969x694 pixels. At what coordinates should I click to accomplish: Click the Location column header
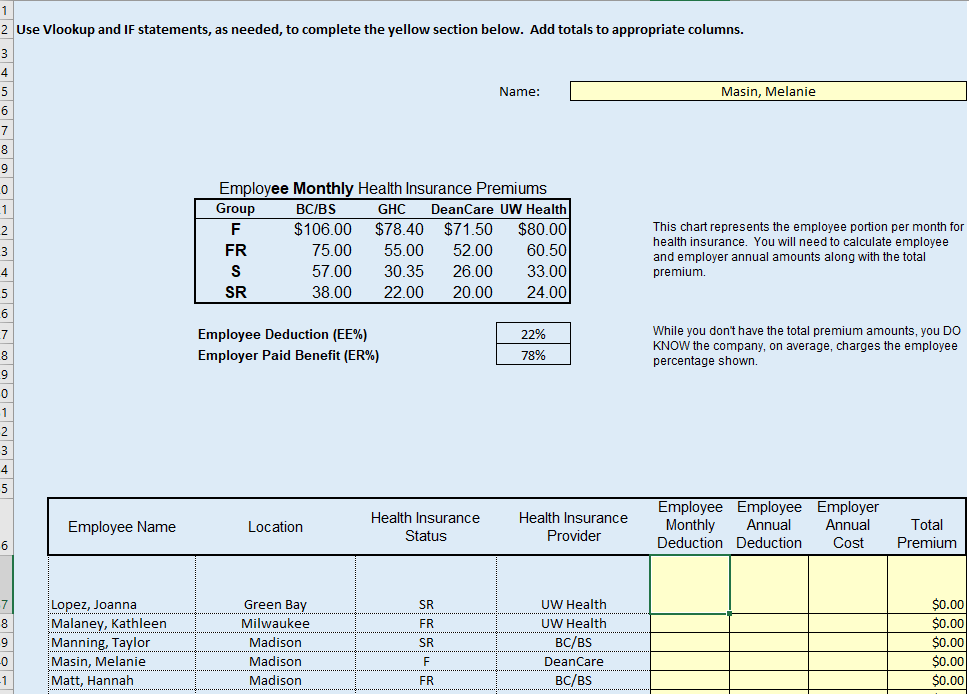click(275, 527)
